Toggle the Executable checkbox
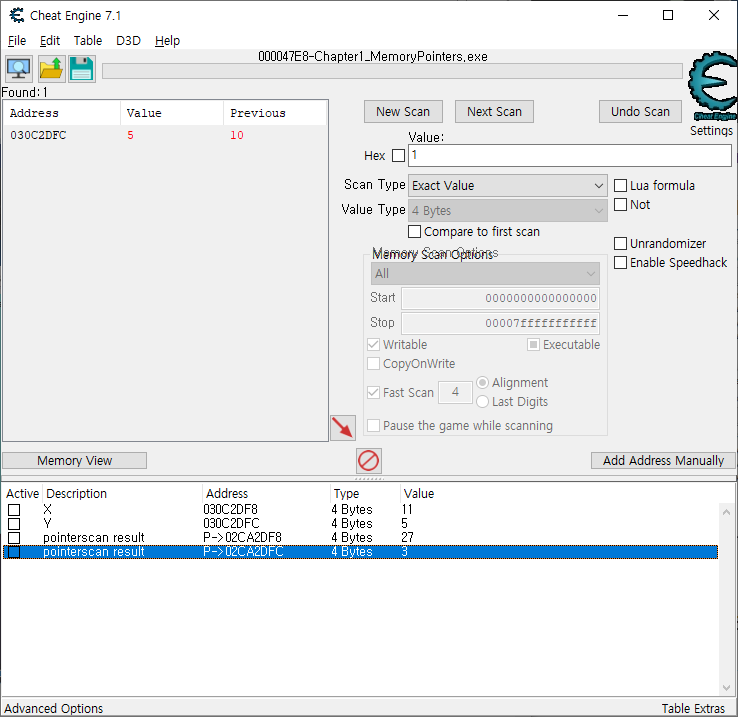The width and height of the screenshot is (738, 717). point(533,345)
